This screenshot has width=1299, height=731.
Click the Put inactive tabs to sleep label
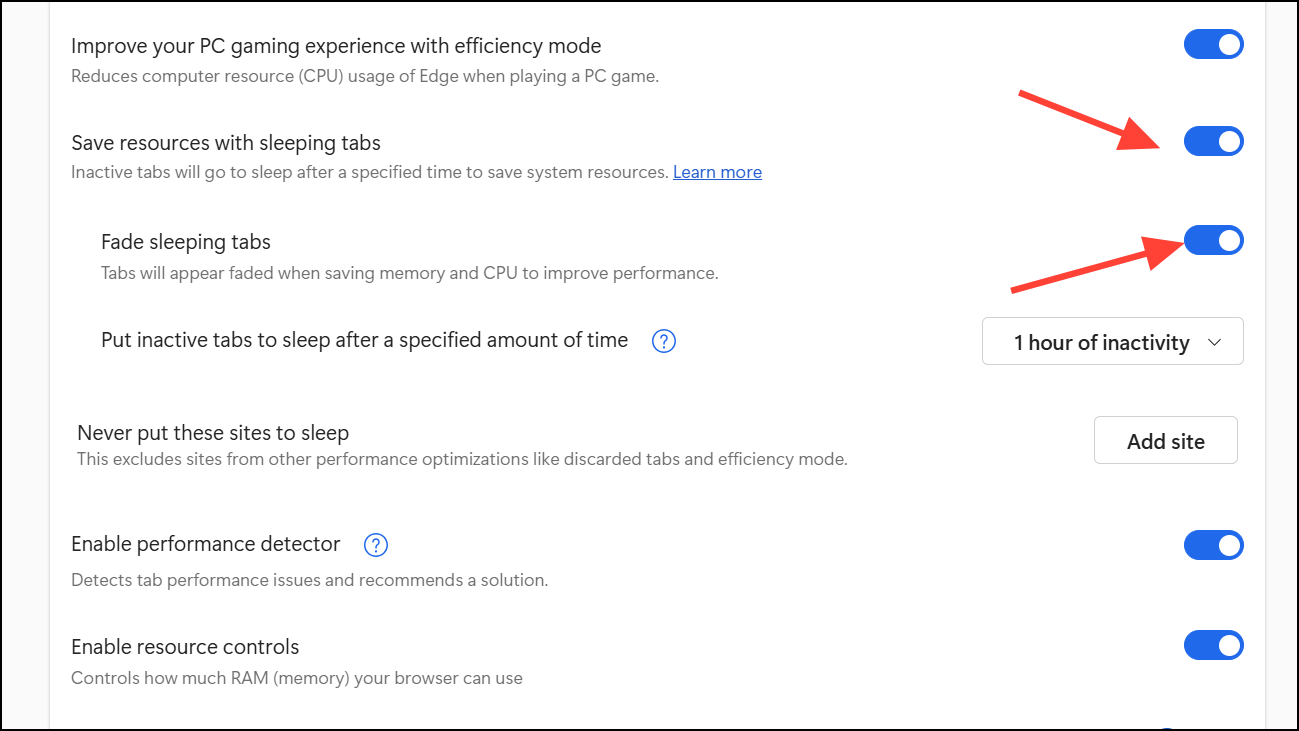click(x=364, y=340)
